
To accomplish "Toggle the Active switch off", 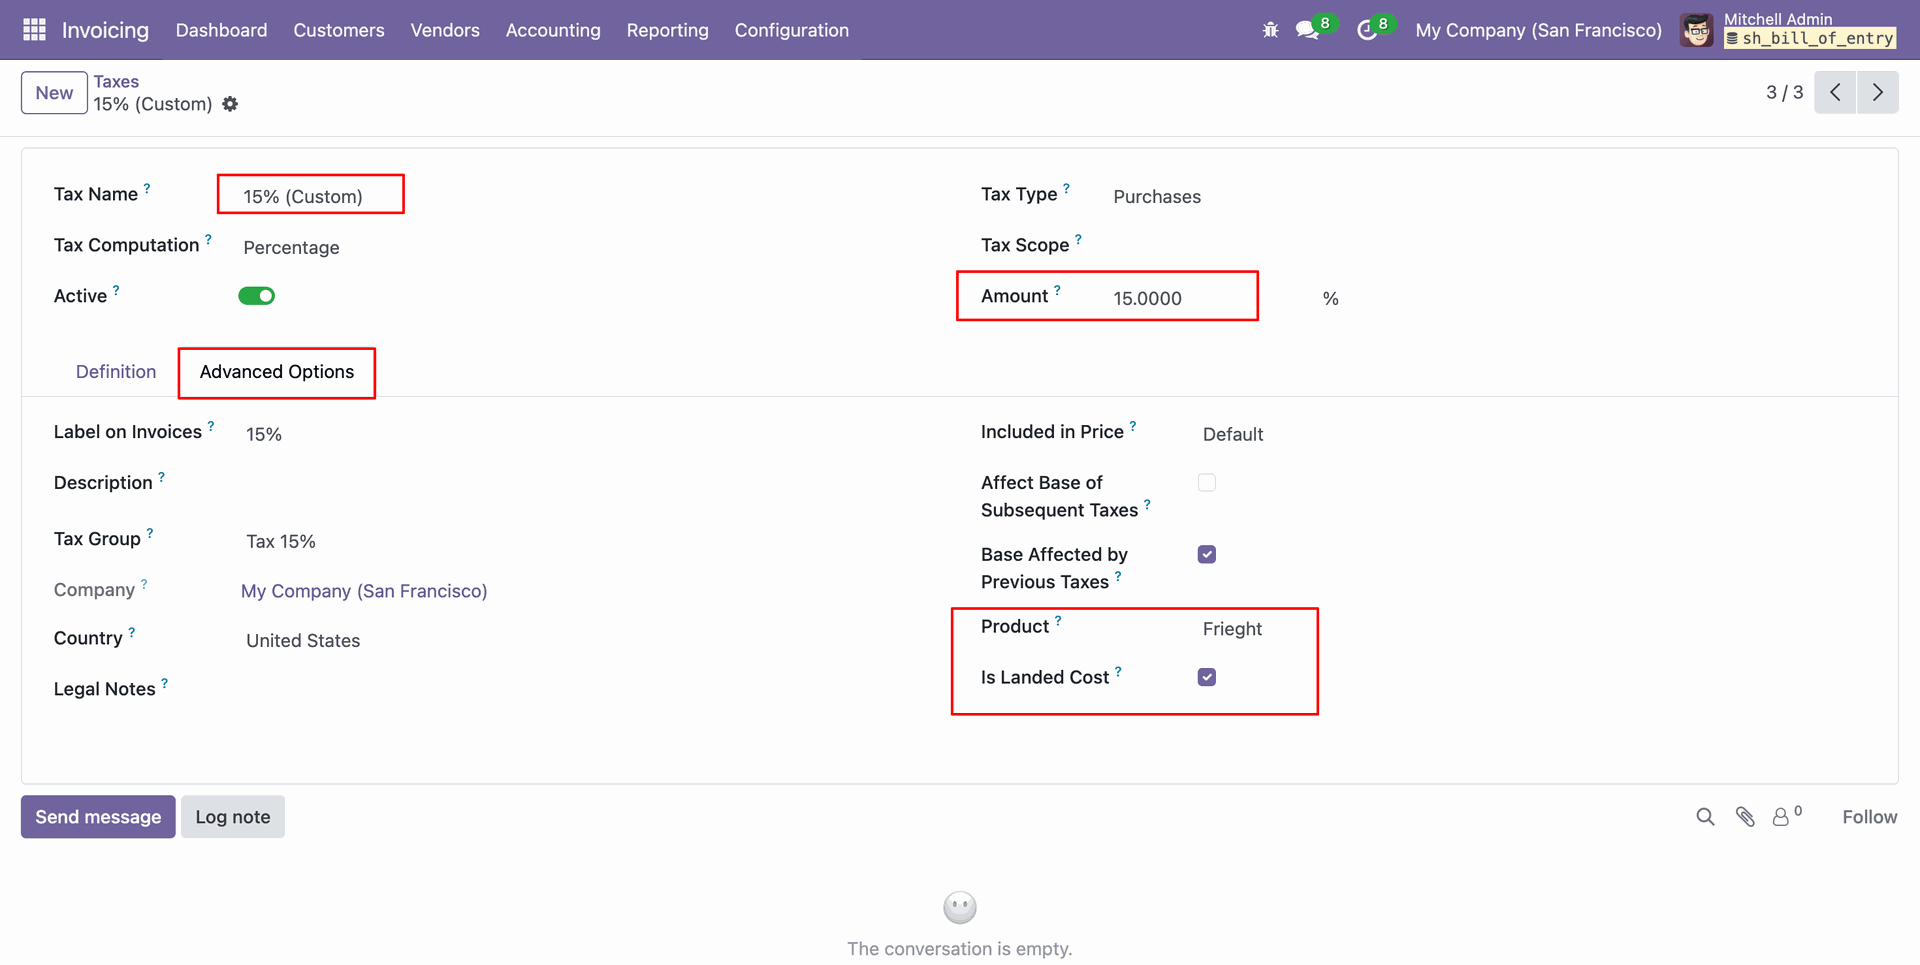I will click(256, 296).
